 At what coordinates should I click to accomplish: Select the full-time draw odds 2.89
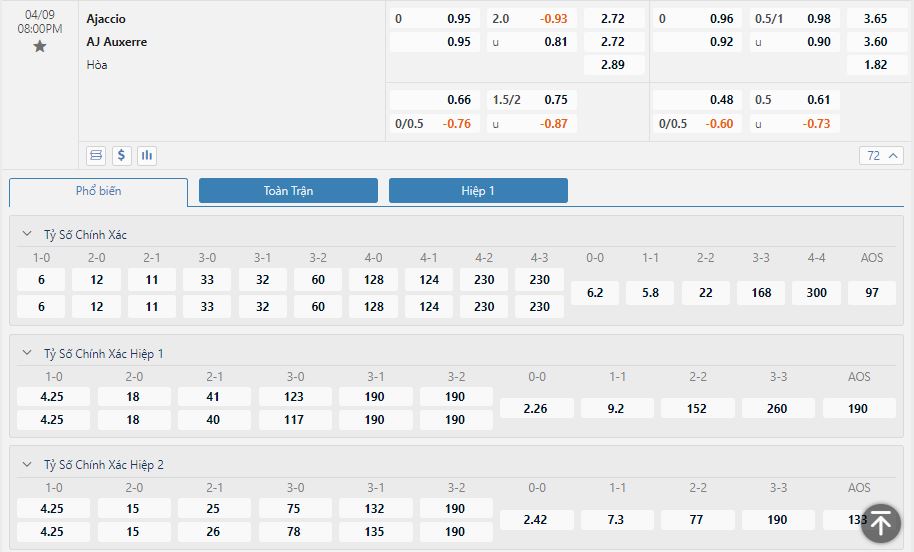click(614, 65)
